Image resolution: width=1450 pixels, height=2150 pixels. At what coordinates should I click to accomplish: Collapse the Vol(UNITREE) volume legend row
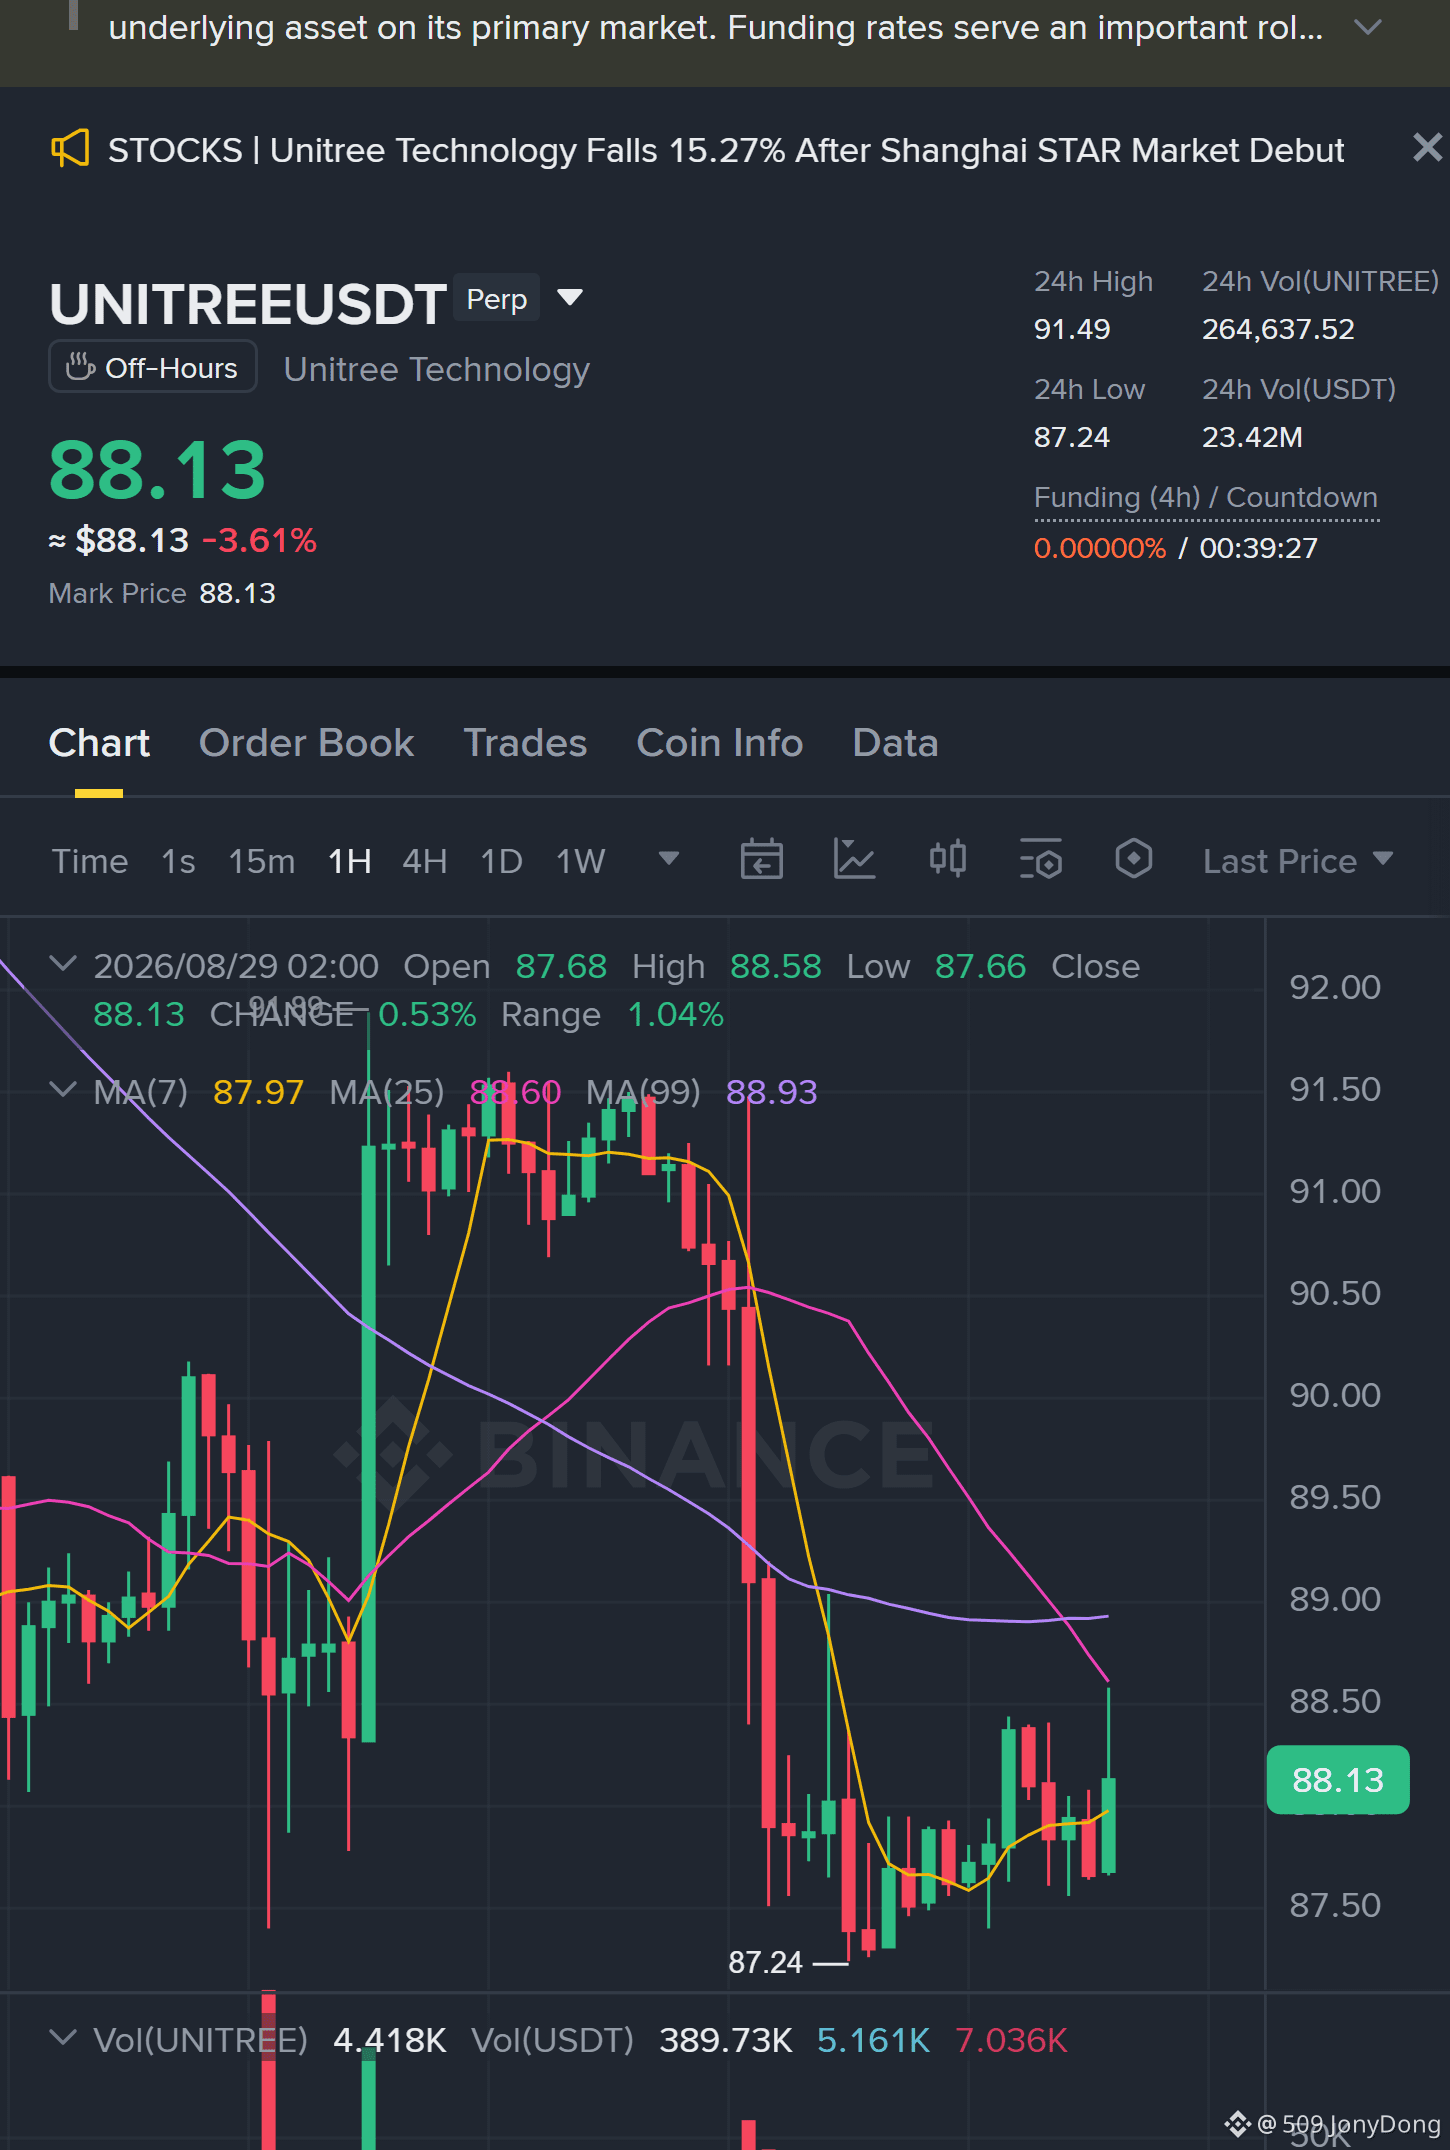[x=63, y=2038]
